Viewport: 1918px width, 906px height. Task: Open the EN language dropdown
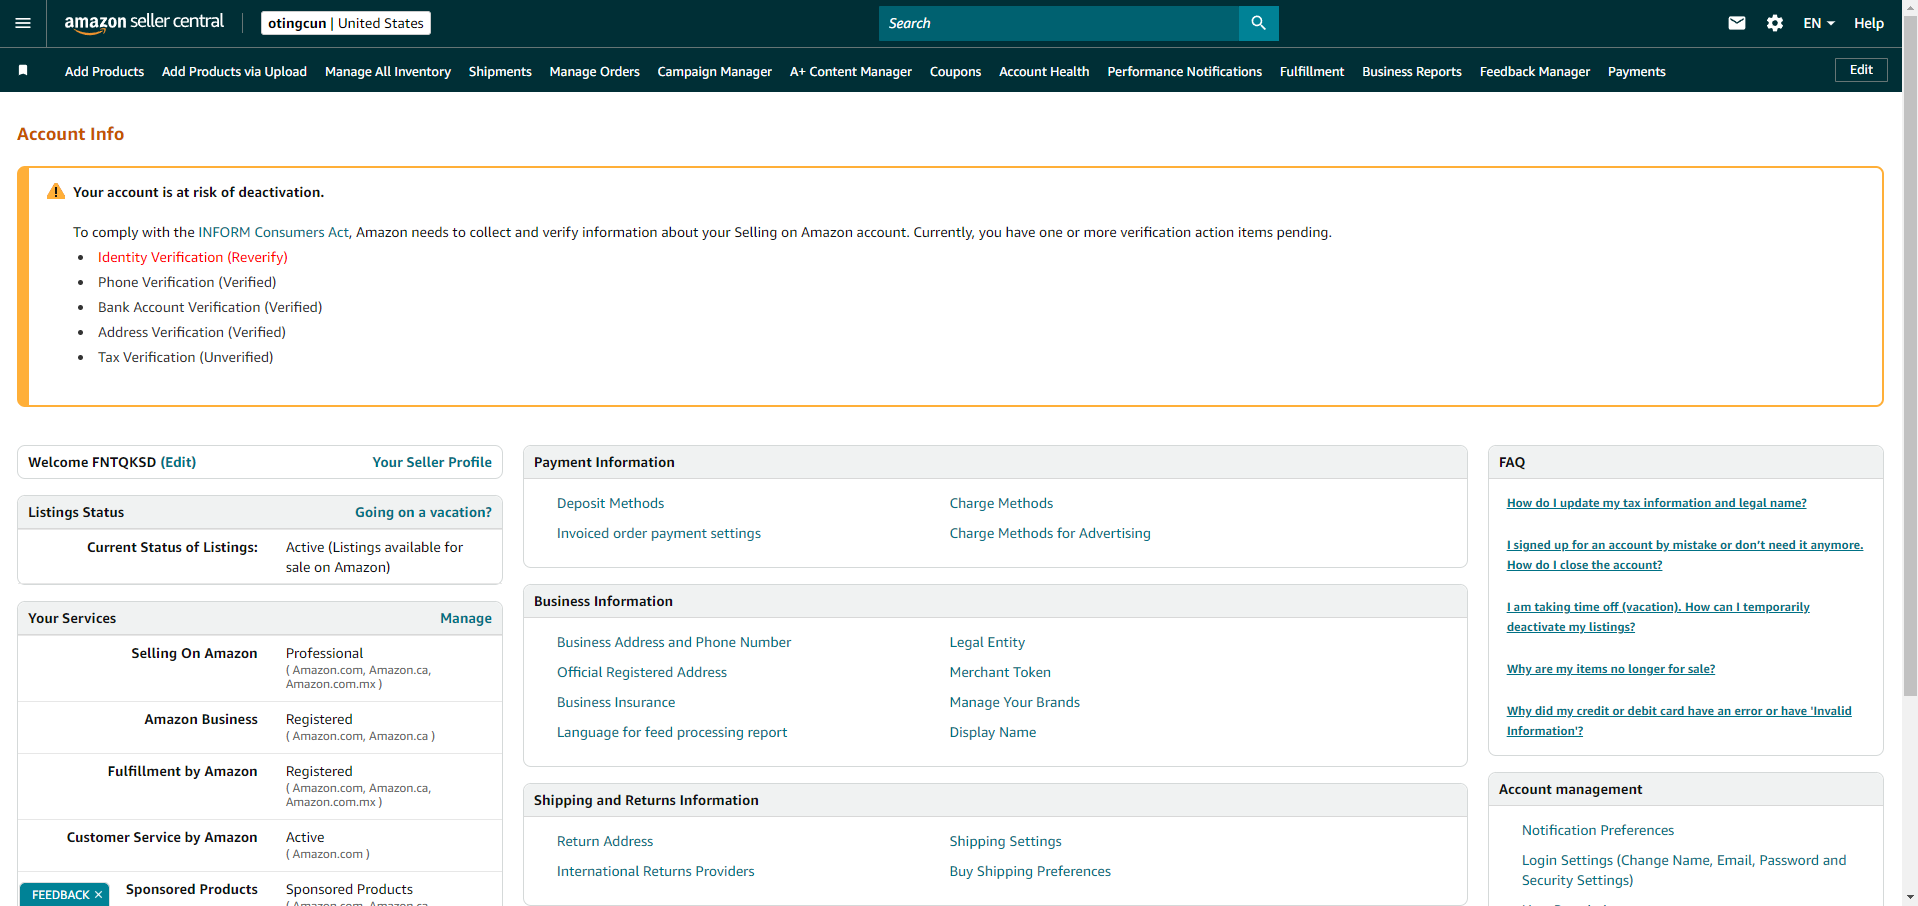tap(1819, 23)
